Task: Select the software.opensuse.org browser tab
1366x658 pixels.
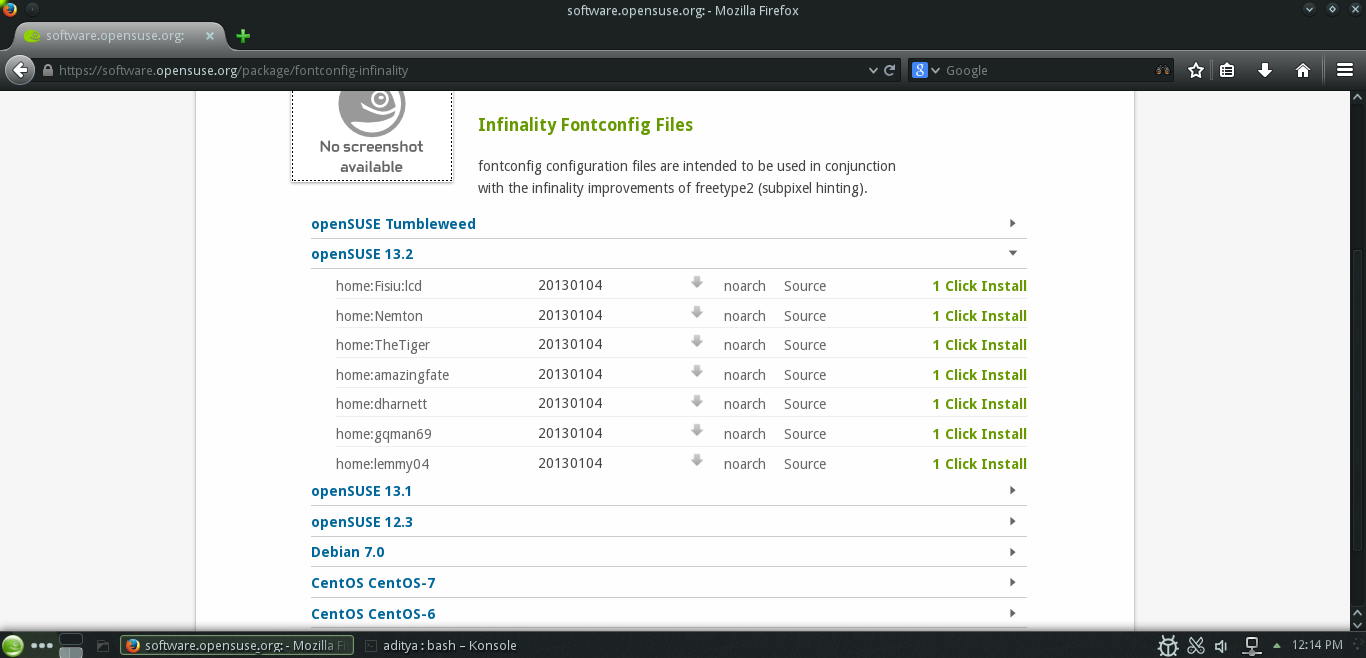Action: pos(118,35)
